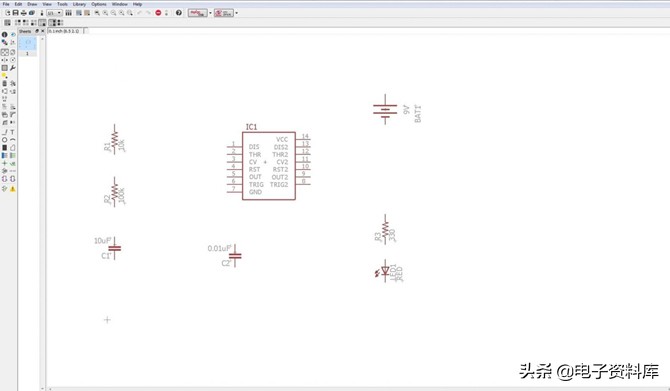Viewport: 670px width, 391px height.
Task: Select the Delete tool
Action: point(4,83)
